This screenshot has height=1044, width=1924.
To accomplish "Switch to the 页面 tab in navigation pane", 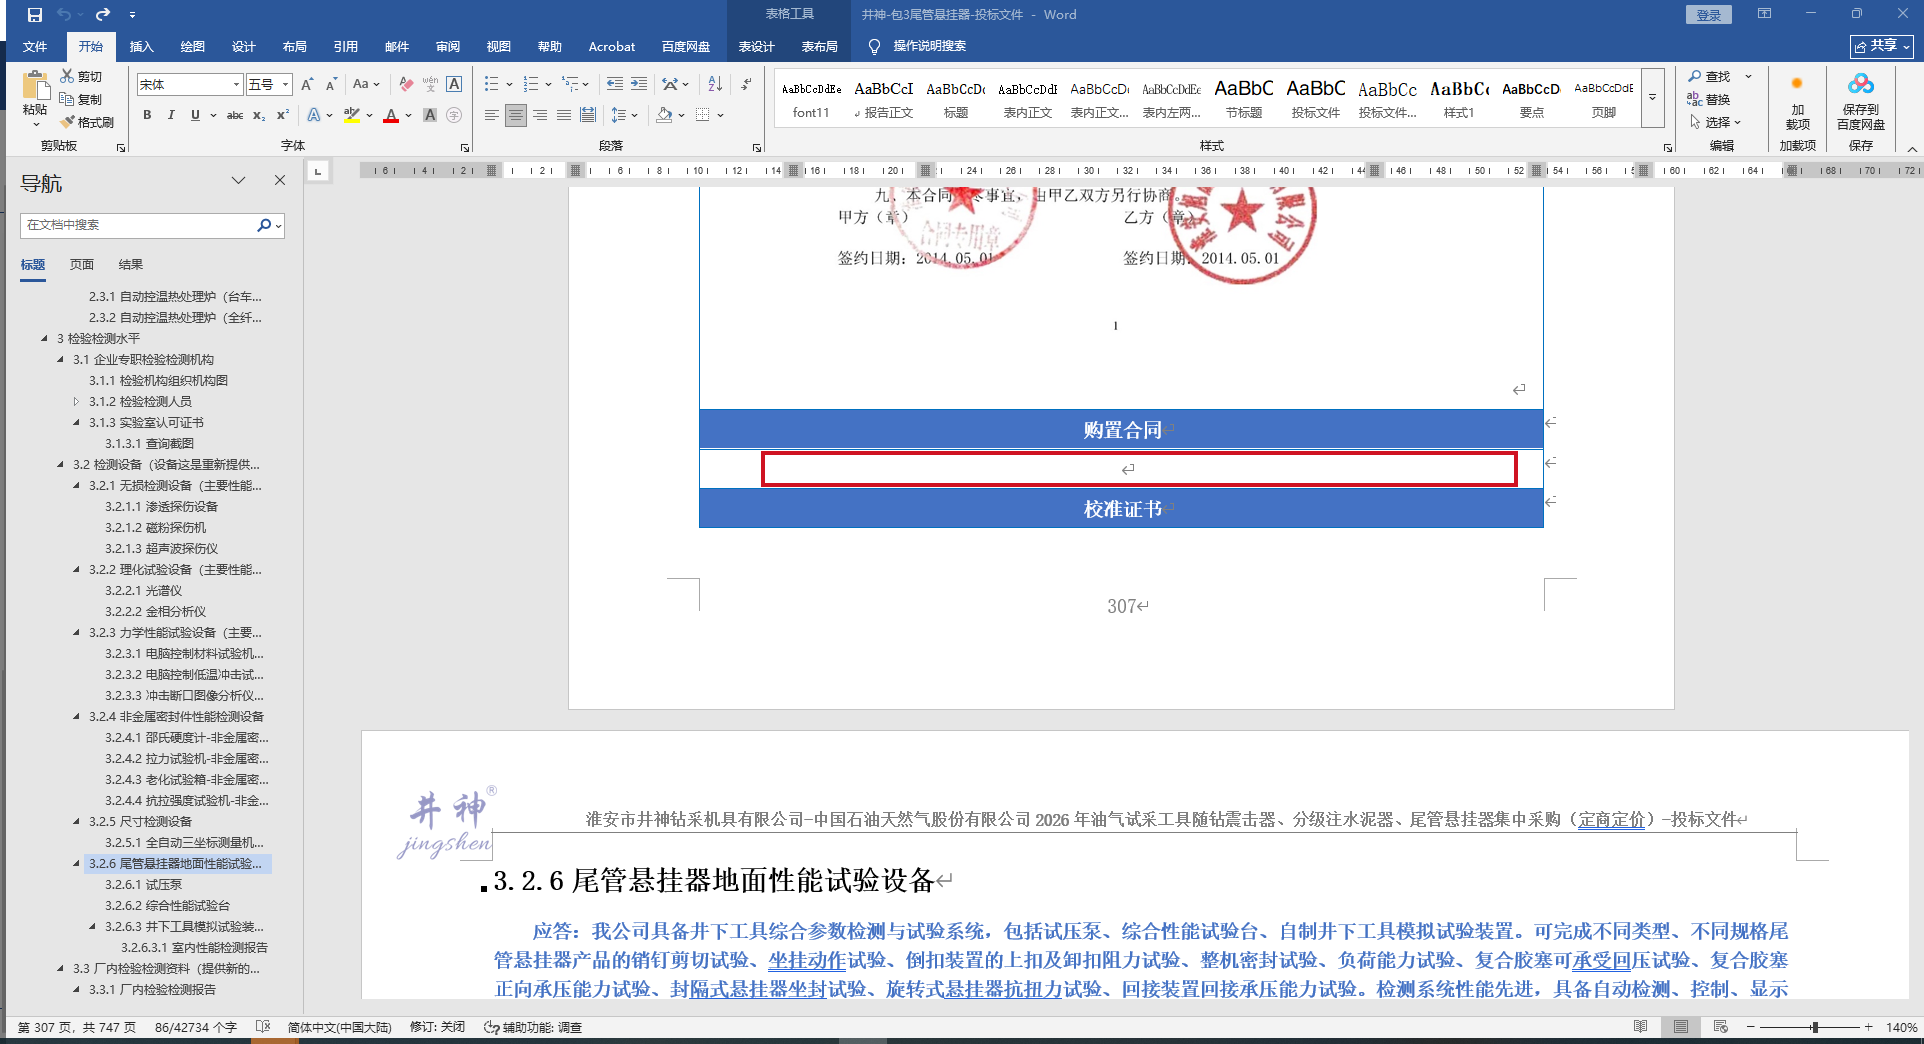I will [82, 264].
